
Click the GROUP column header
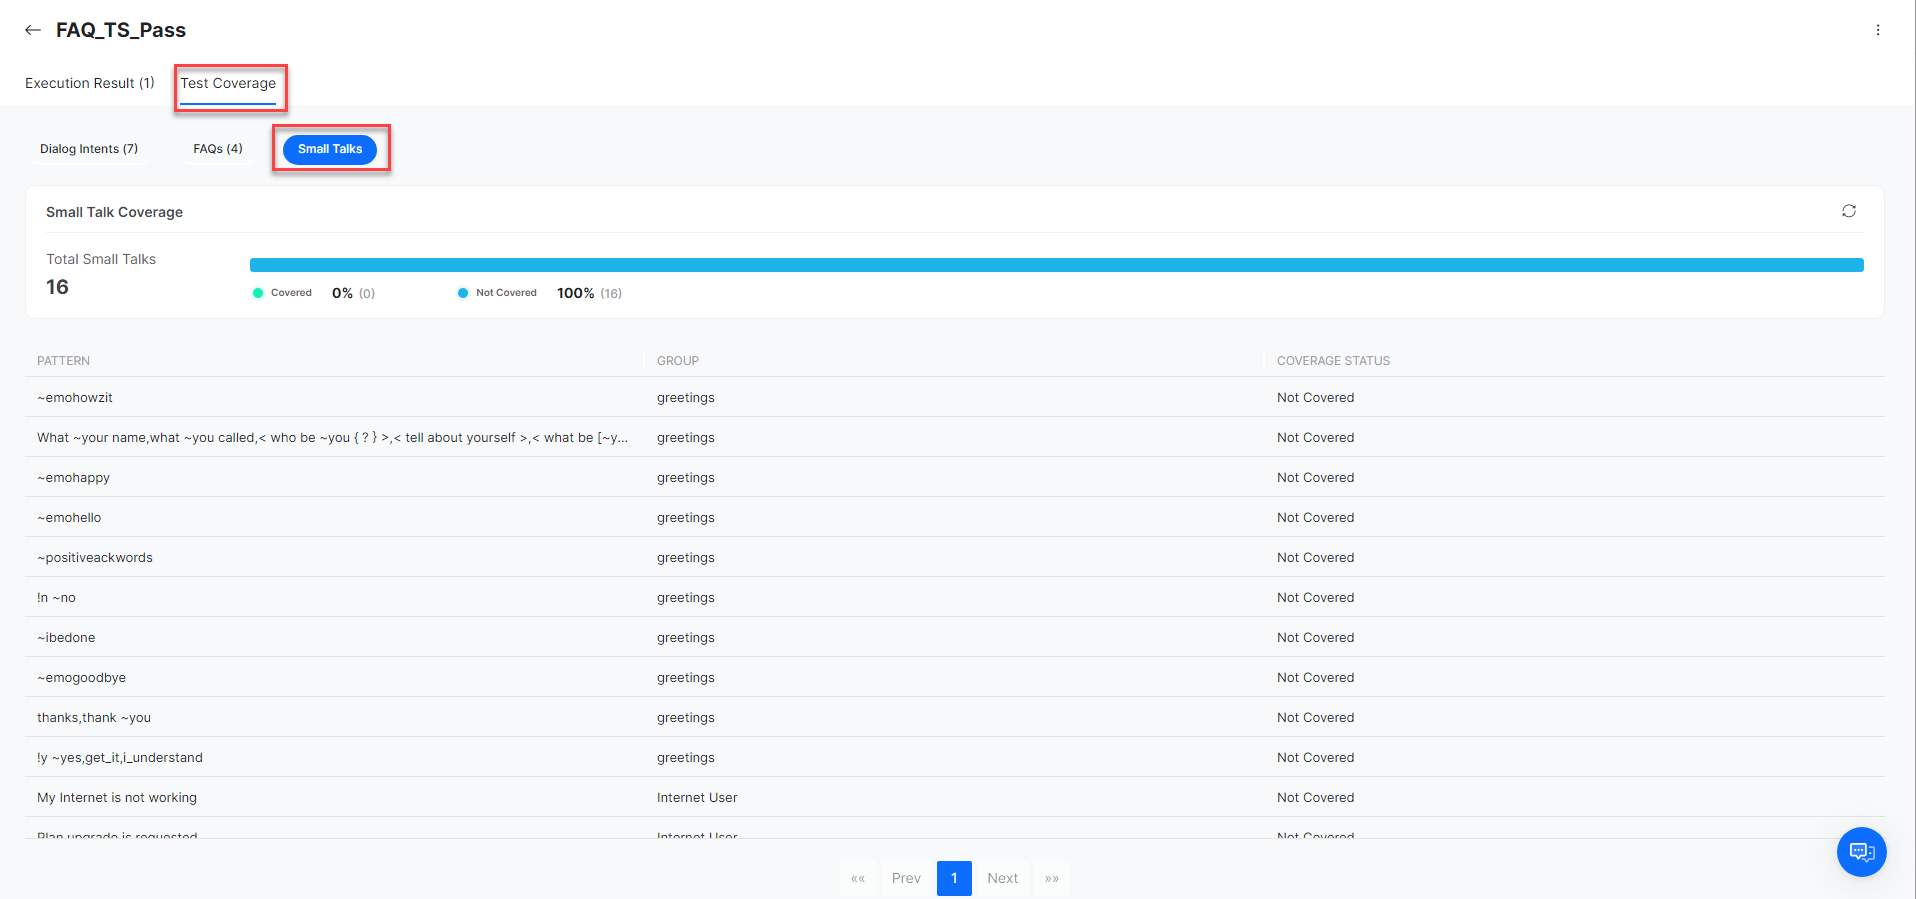[x=678, y=361]
